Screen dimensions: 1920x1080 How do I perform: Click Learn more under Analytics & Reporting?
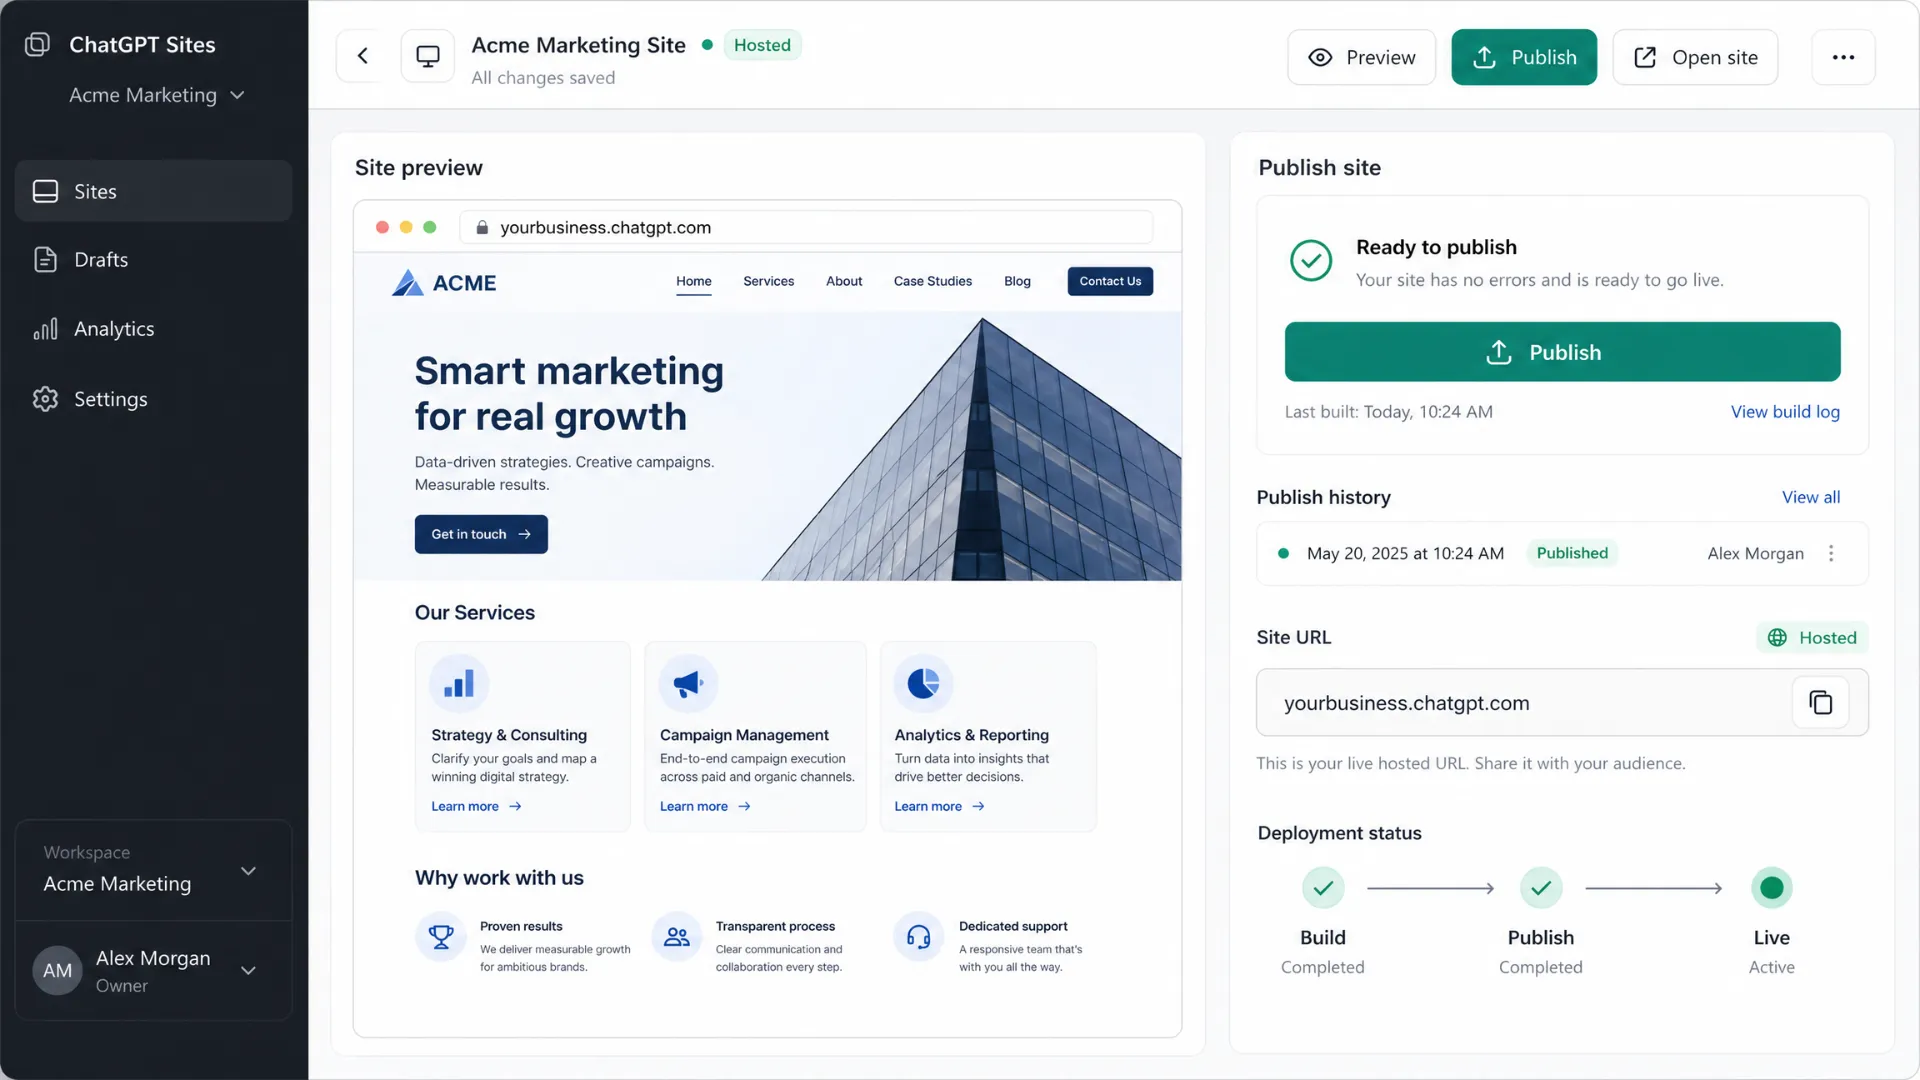click(x=939, y=806)
